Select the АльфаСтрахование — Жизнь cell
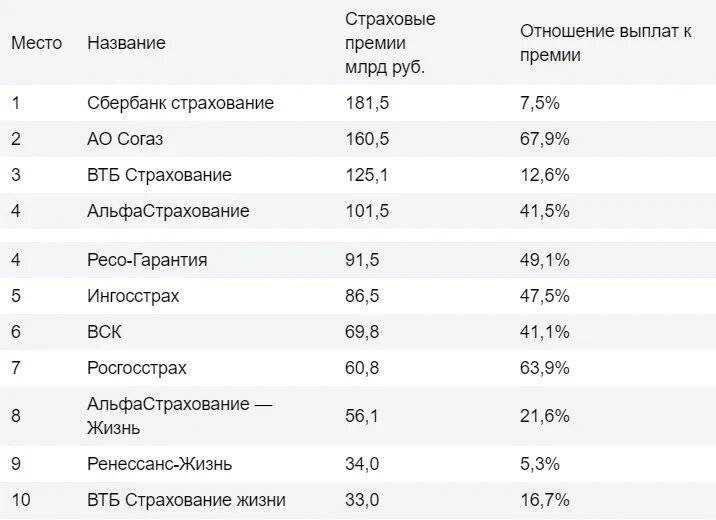 click(180, 416)
